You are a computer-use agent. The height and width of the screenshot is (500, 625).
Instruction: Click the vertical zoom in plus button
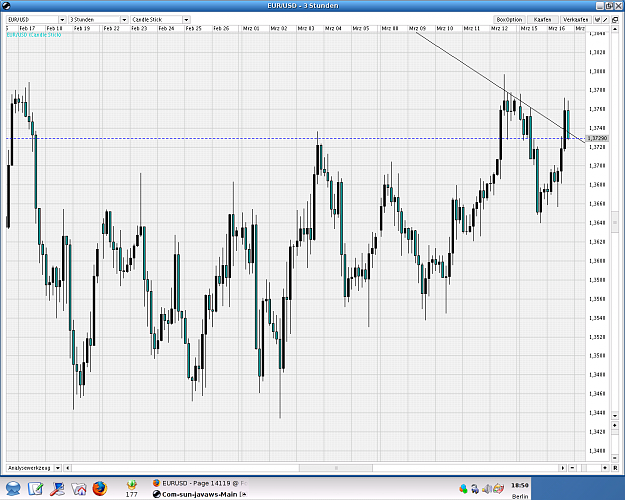pos(615,425)
